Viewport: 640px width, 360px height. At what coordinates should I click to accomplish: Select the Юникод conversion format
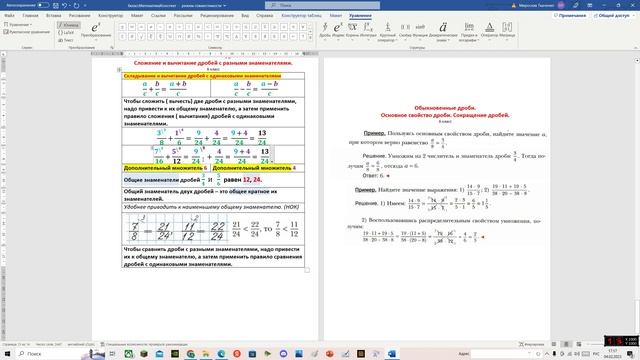point(69,25)
